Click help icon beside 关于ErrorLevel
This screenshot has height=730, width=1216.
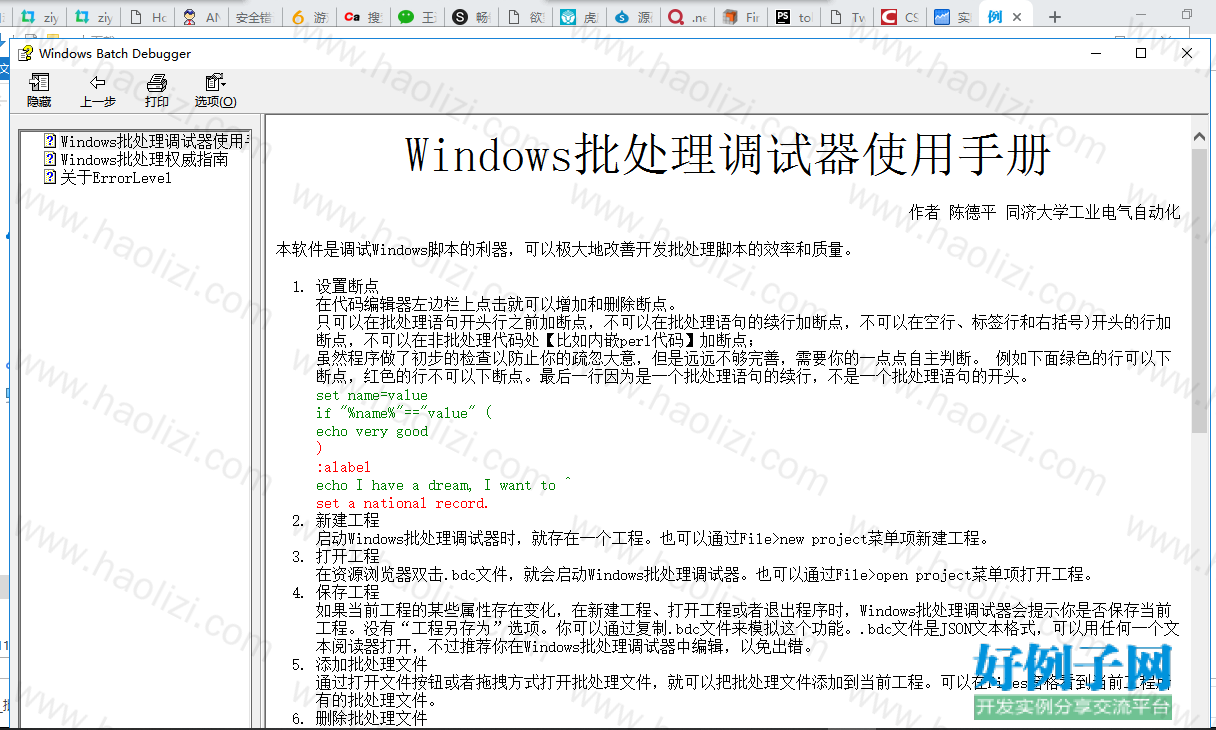point(50,177)
